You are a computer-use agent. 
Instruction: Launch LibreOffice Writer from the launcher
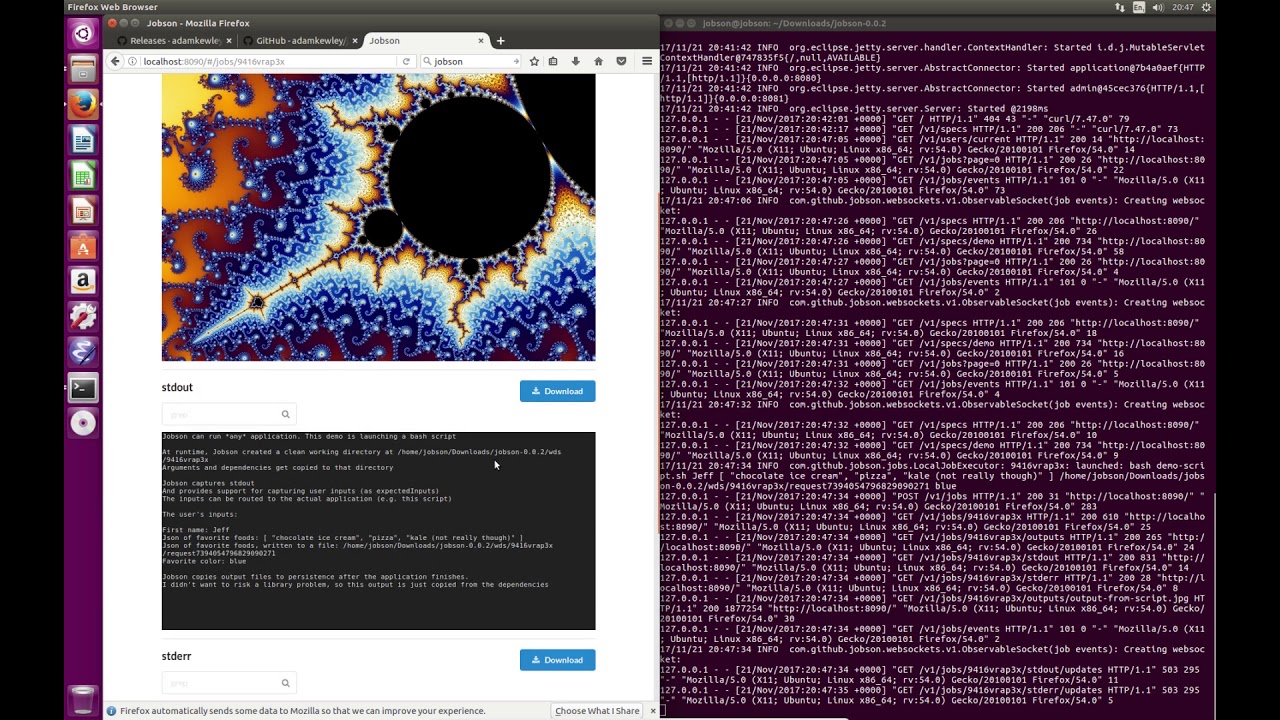pyautogui.click(x=83, y=141)
